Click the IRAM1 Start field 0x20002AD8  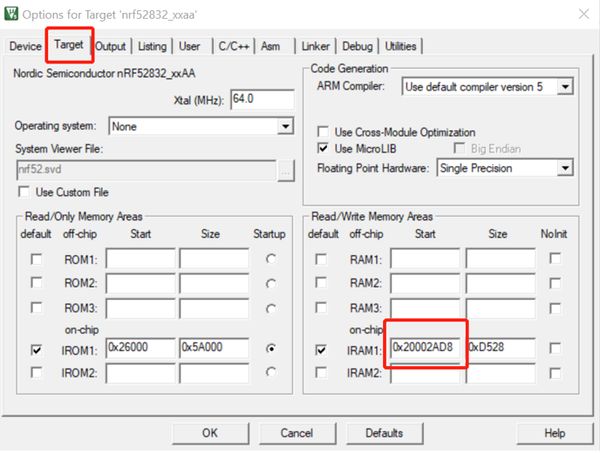click(425, 348)
